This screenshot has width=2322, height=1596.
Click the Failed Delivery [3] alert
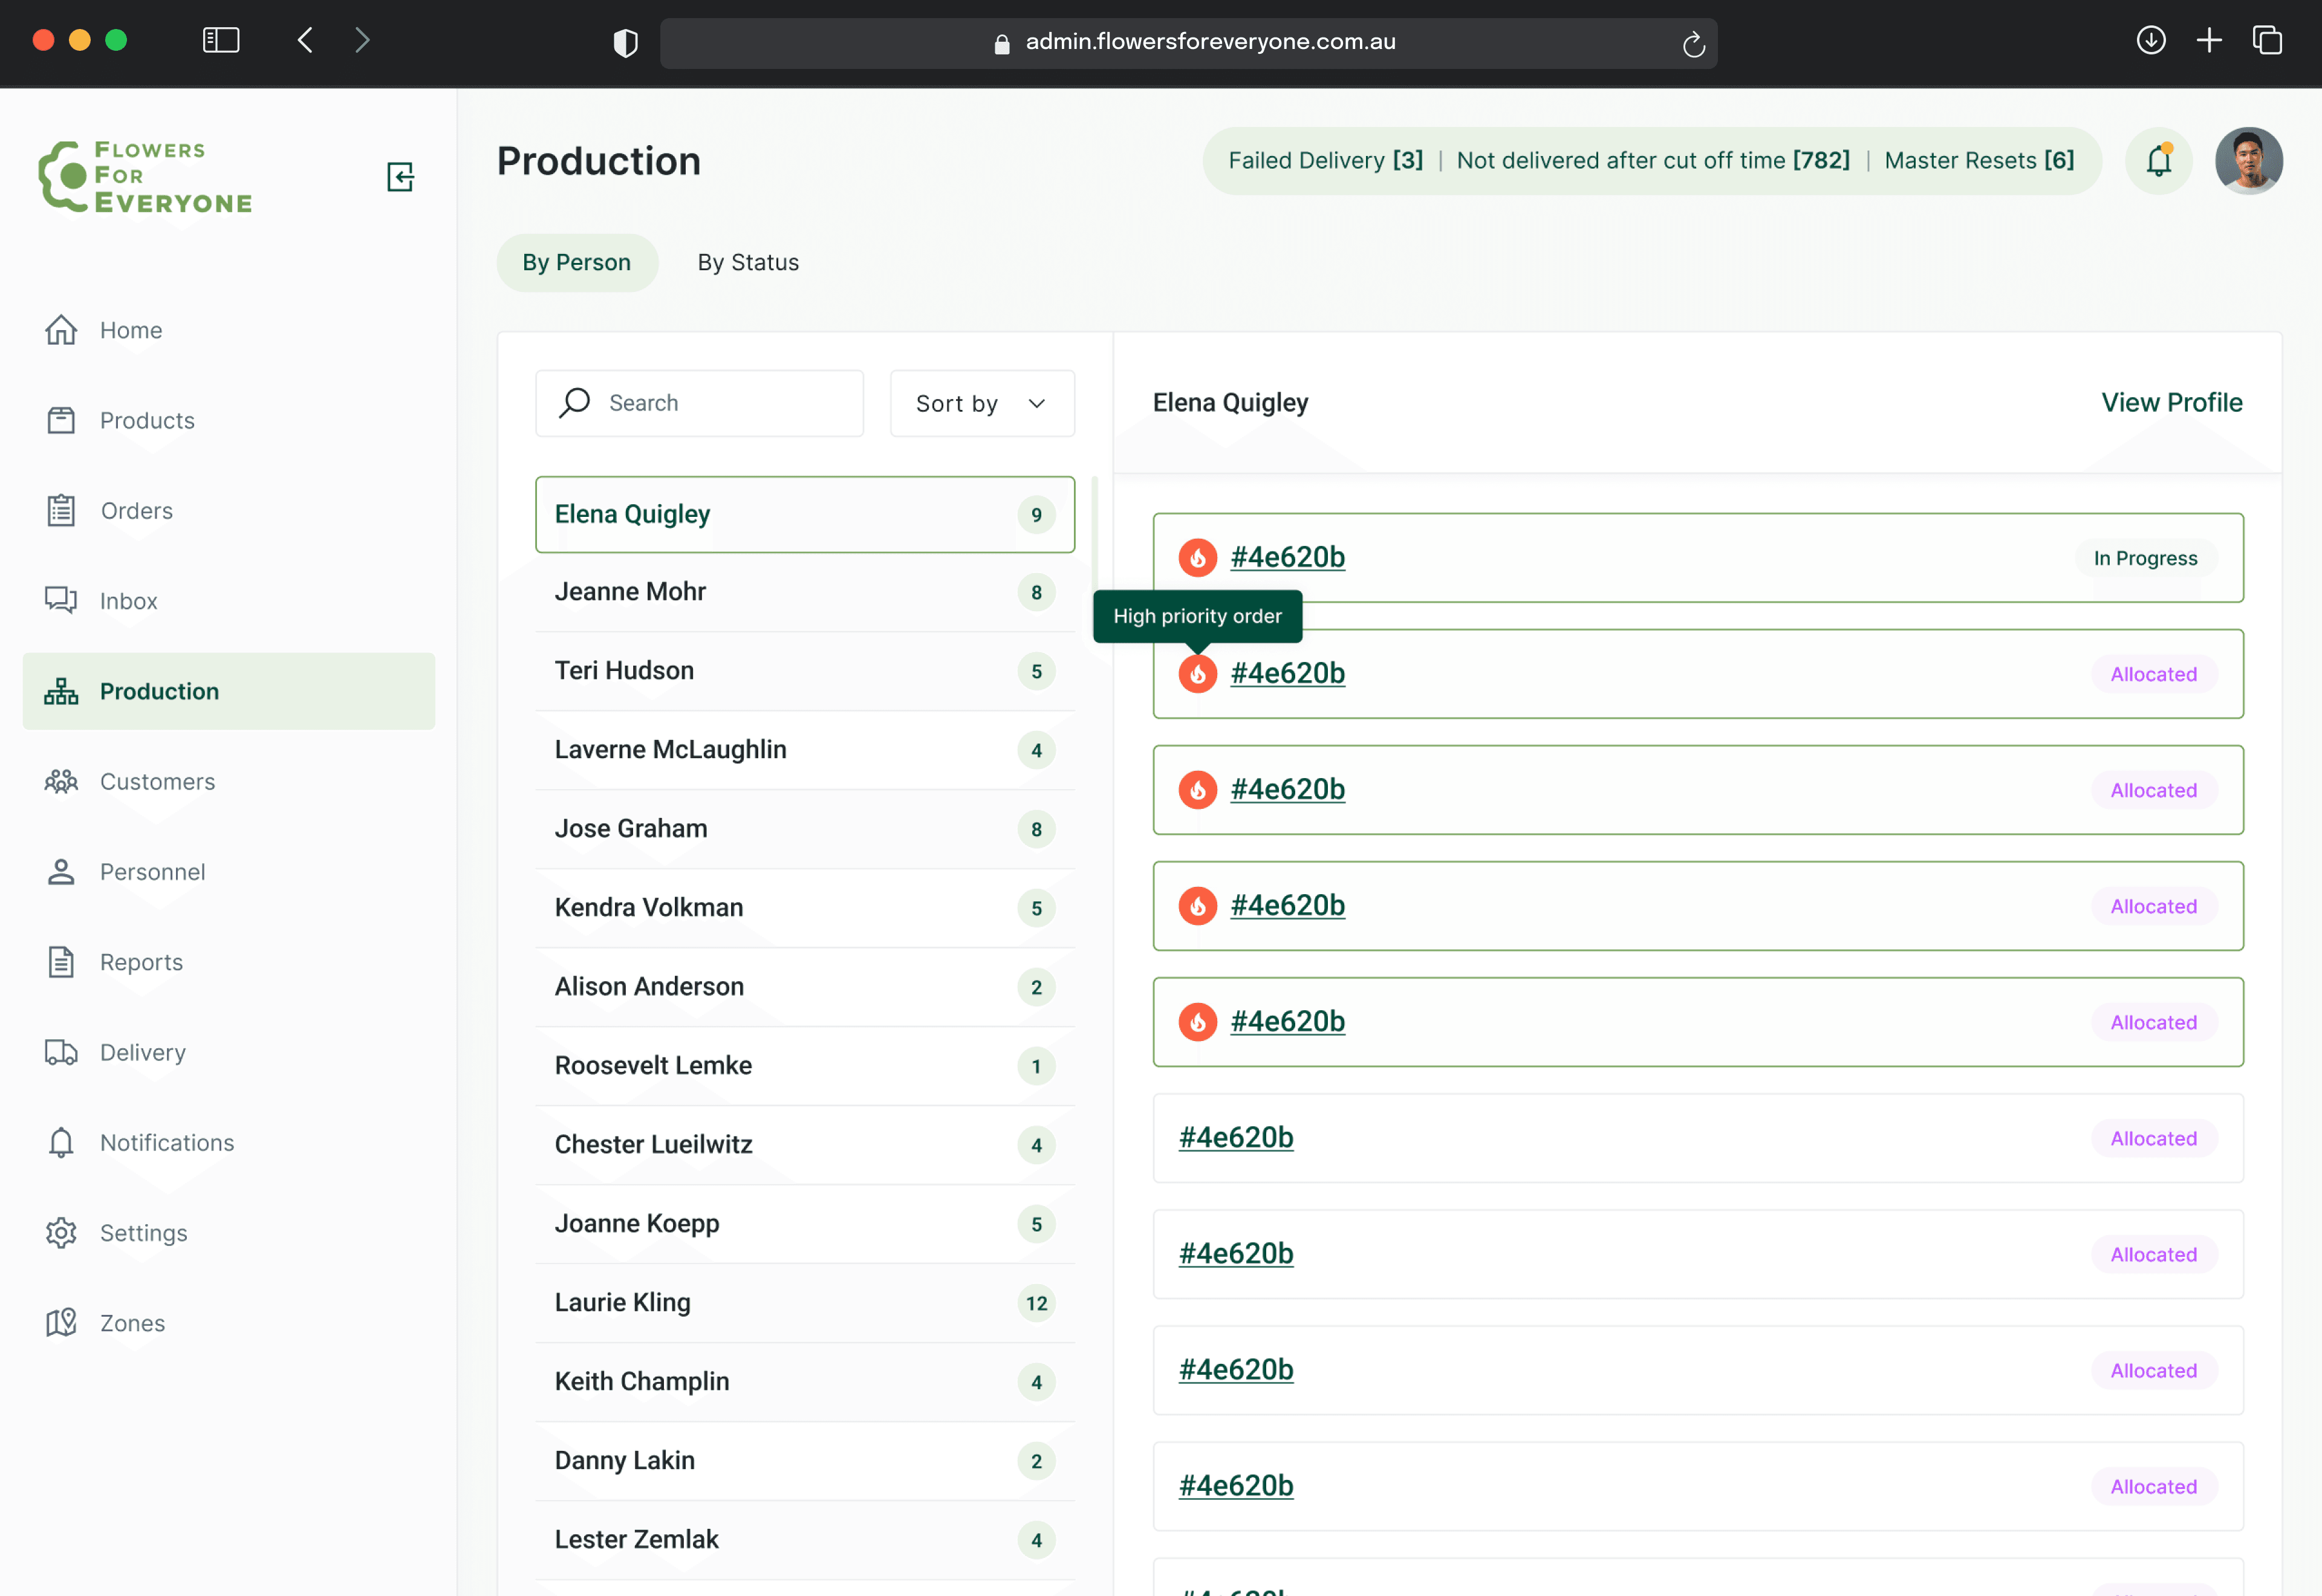pyautogui.click(x=1325, y=160)
